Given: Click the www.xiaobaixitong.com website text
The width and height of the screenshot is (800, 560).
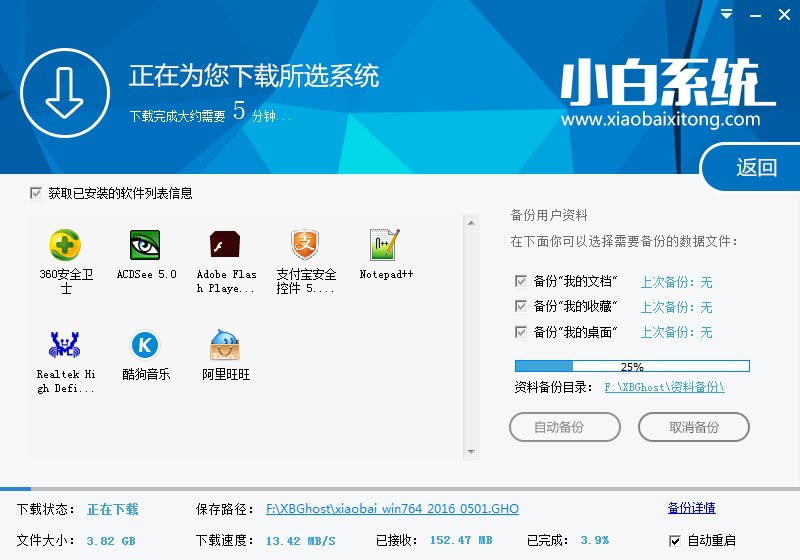Looking at the screenshot, I should tap(661, 119).
